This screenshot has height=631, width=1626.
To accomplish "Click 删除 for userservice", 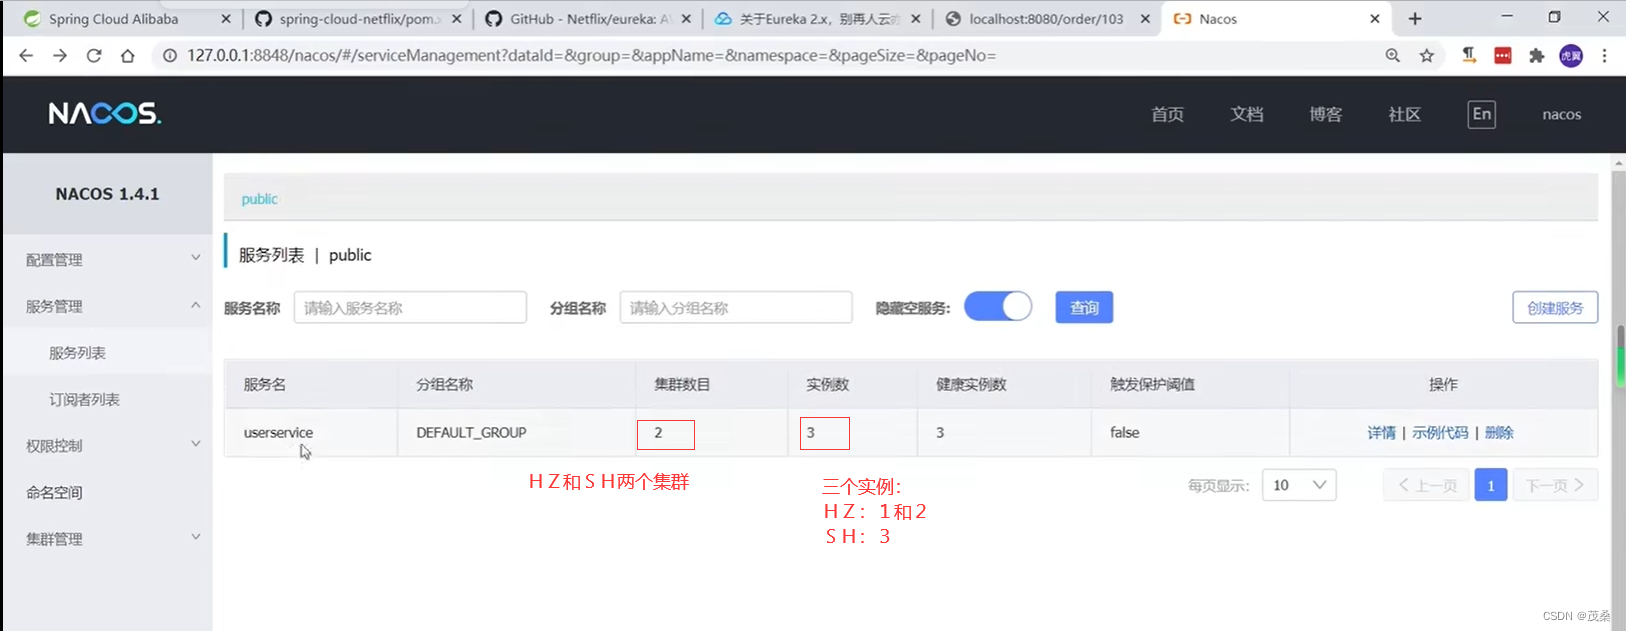I will tap(1499, 432).
